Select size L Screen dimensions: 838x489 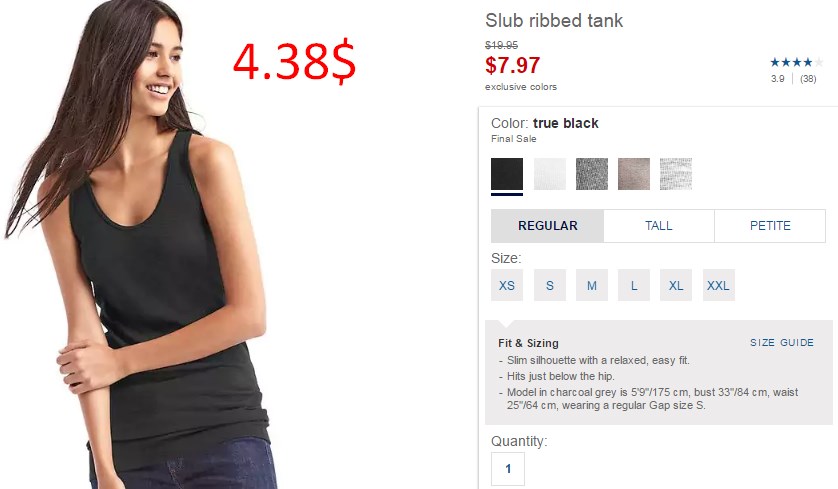pyautogui.click(x=634, y=285)
